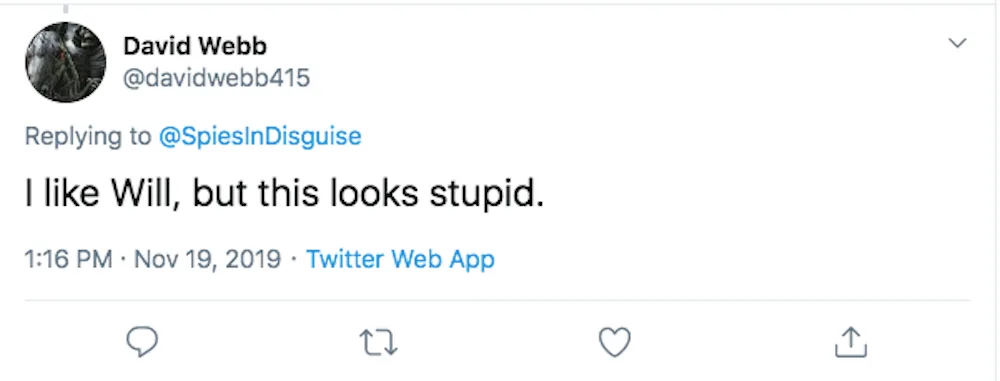Open the 1:16 PM timestamp
This screenshot has height=381, width=1000.
tap(68, 259)
